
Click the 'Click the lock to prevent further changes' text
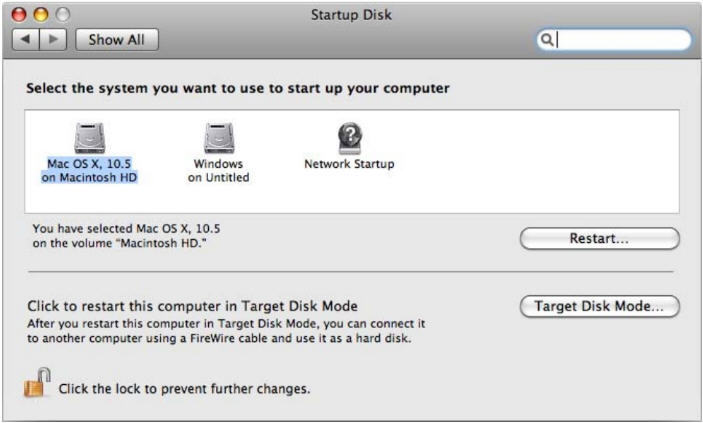click(184, 388)
